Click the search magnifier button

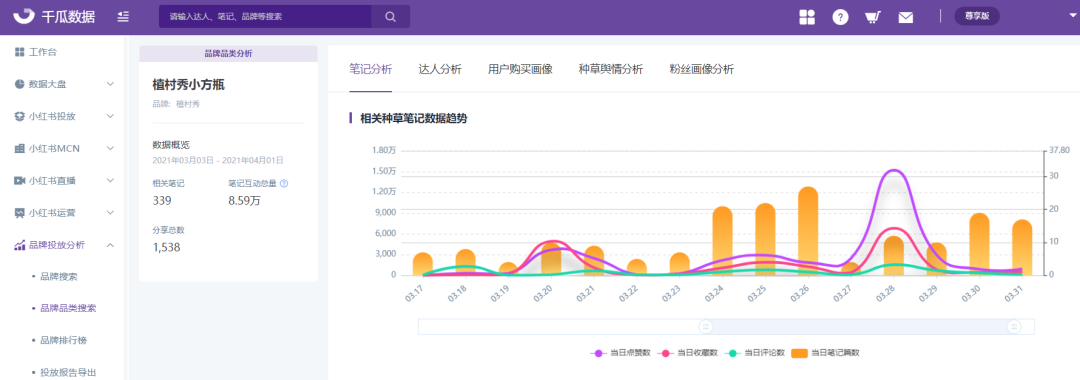point(391,17)
